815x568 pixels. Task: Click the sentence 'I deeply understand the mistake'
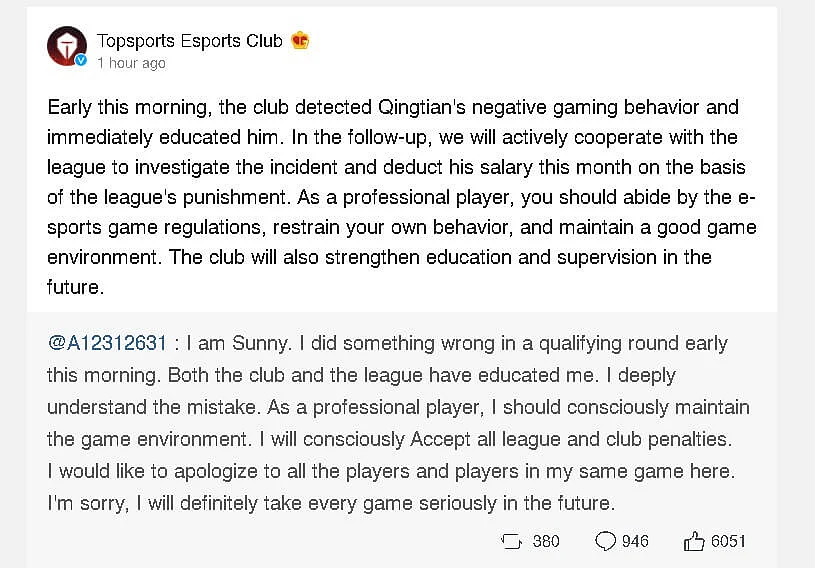tap(362, 391)
